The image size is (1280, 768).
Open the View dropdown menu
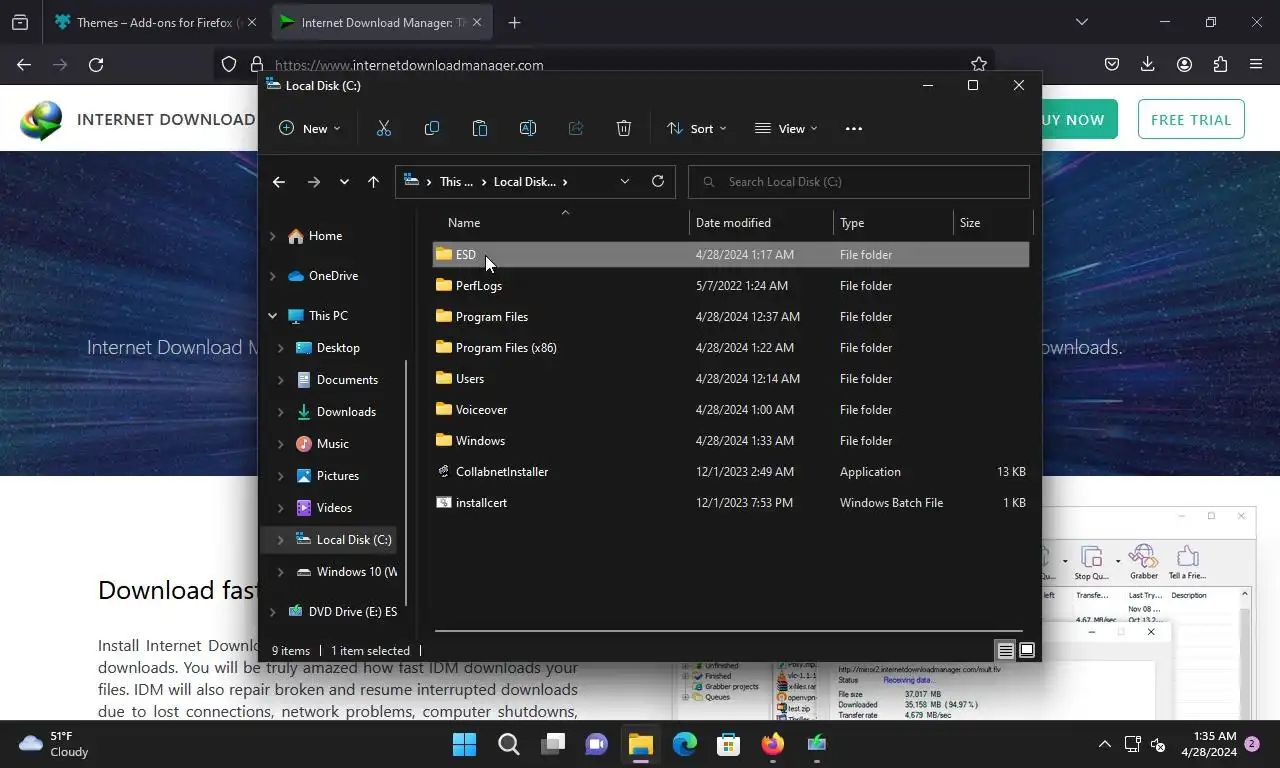(x=786, y=128)
